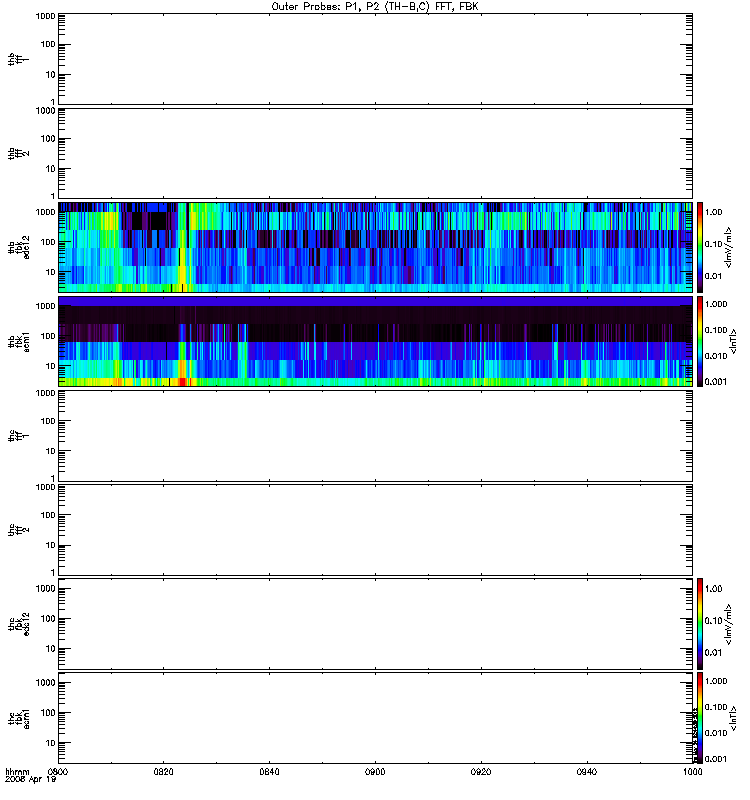Image resolution: width=750 pixels, height=800 pixels.
Task: Click the 'hhmm' time format label
Action: [17, 772]
